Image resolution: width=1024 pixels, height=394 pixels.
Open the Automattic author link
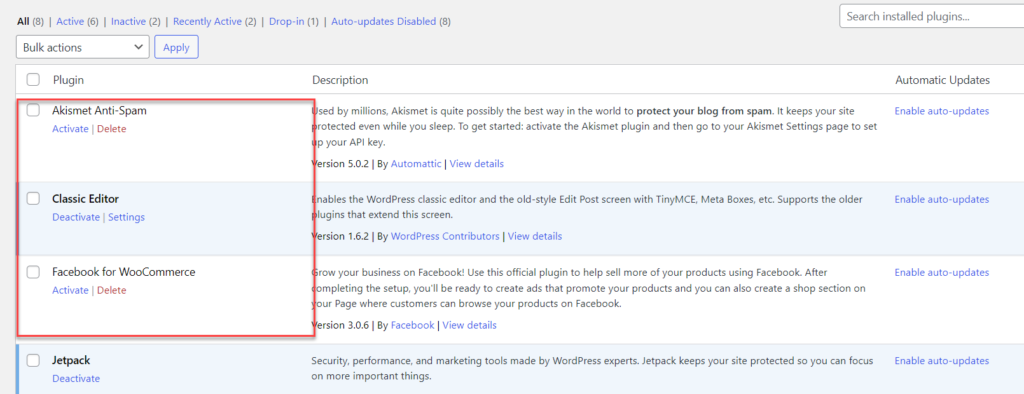pos(416,163)
